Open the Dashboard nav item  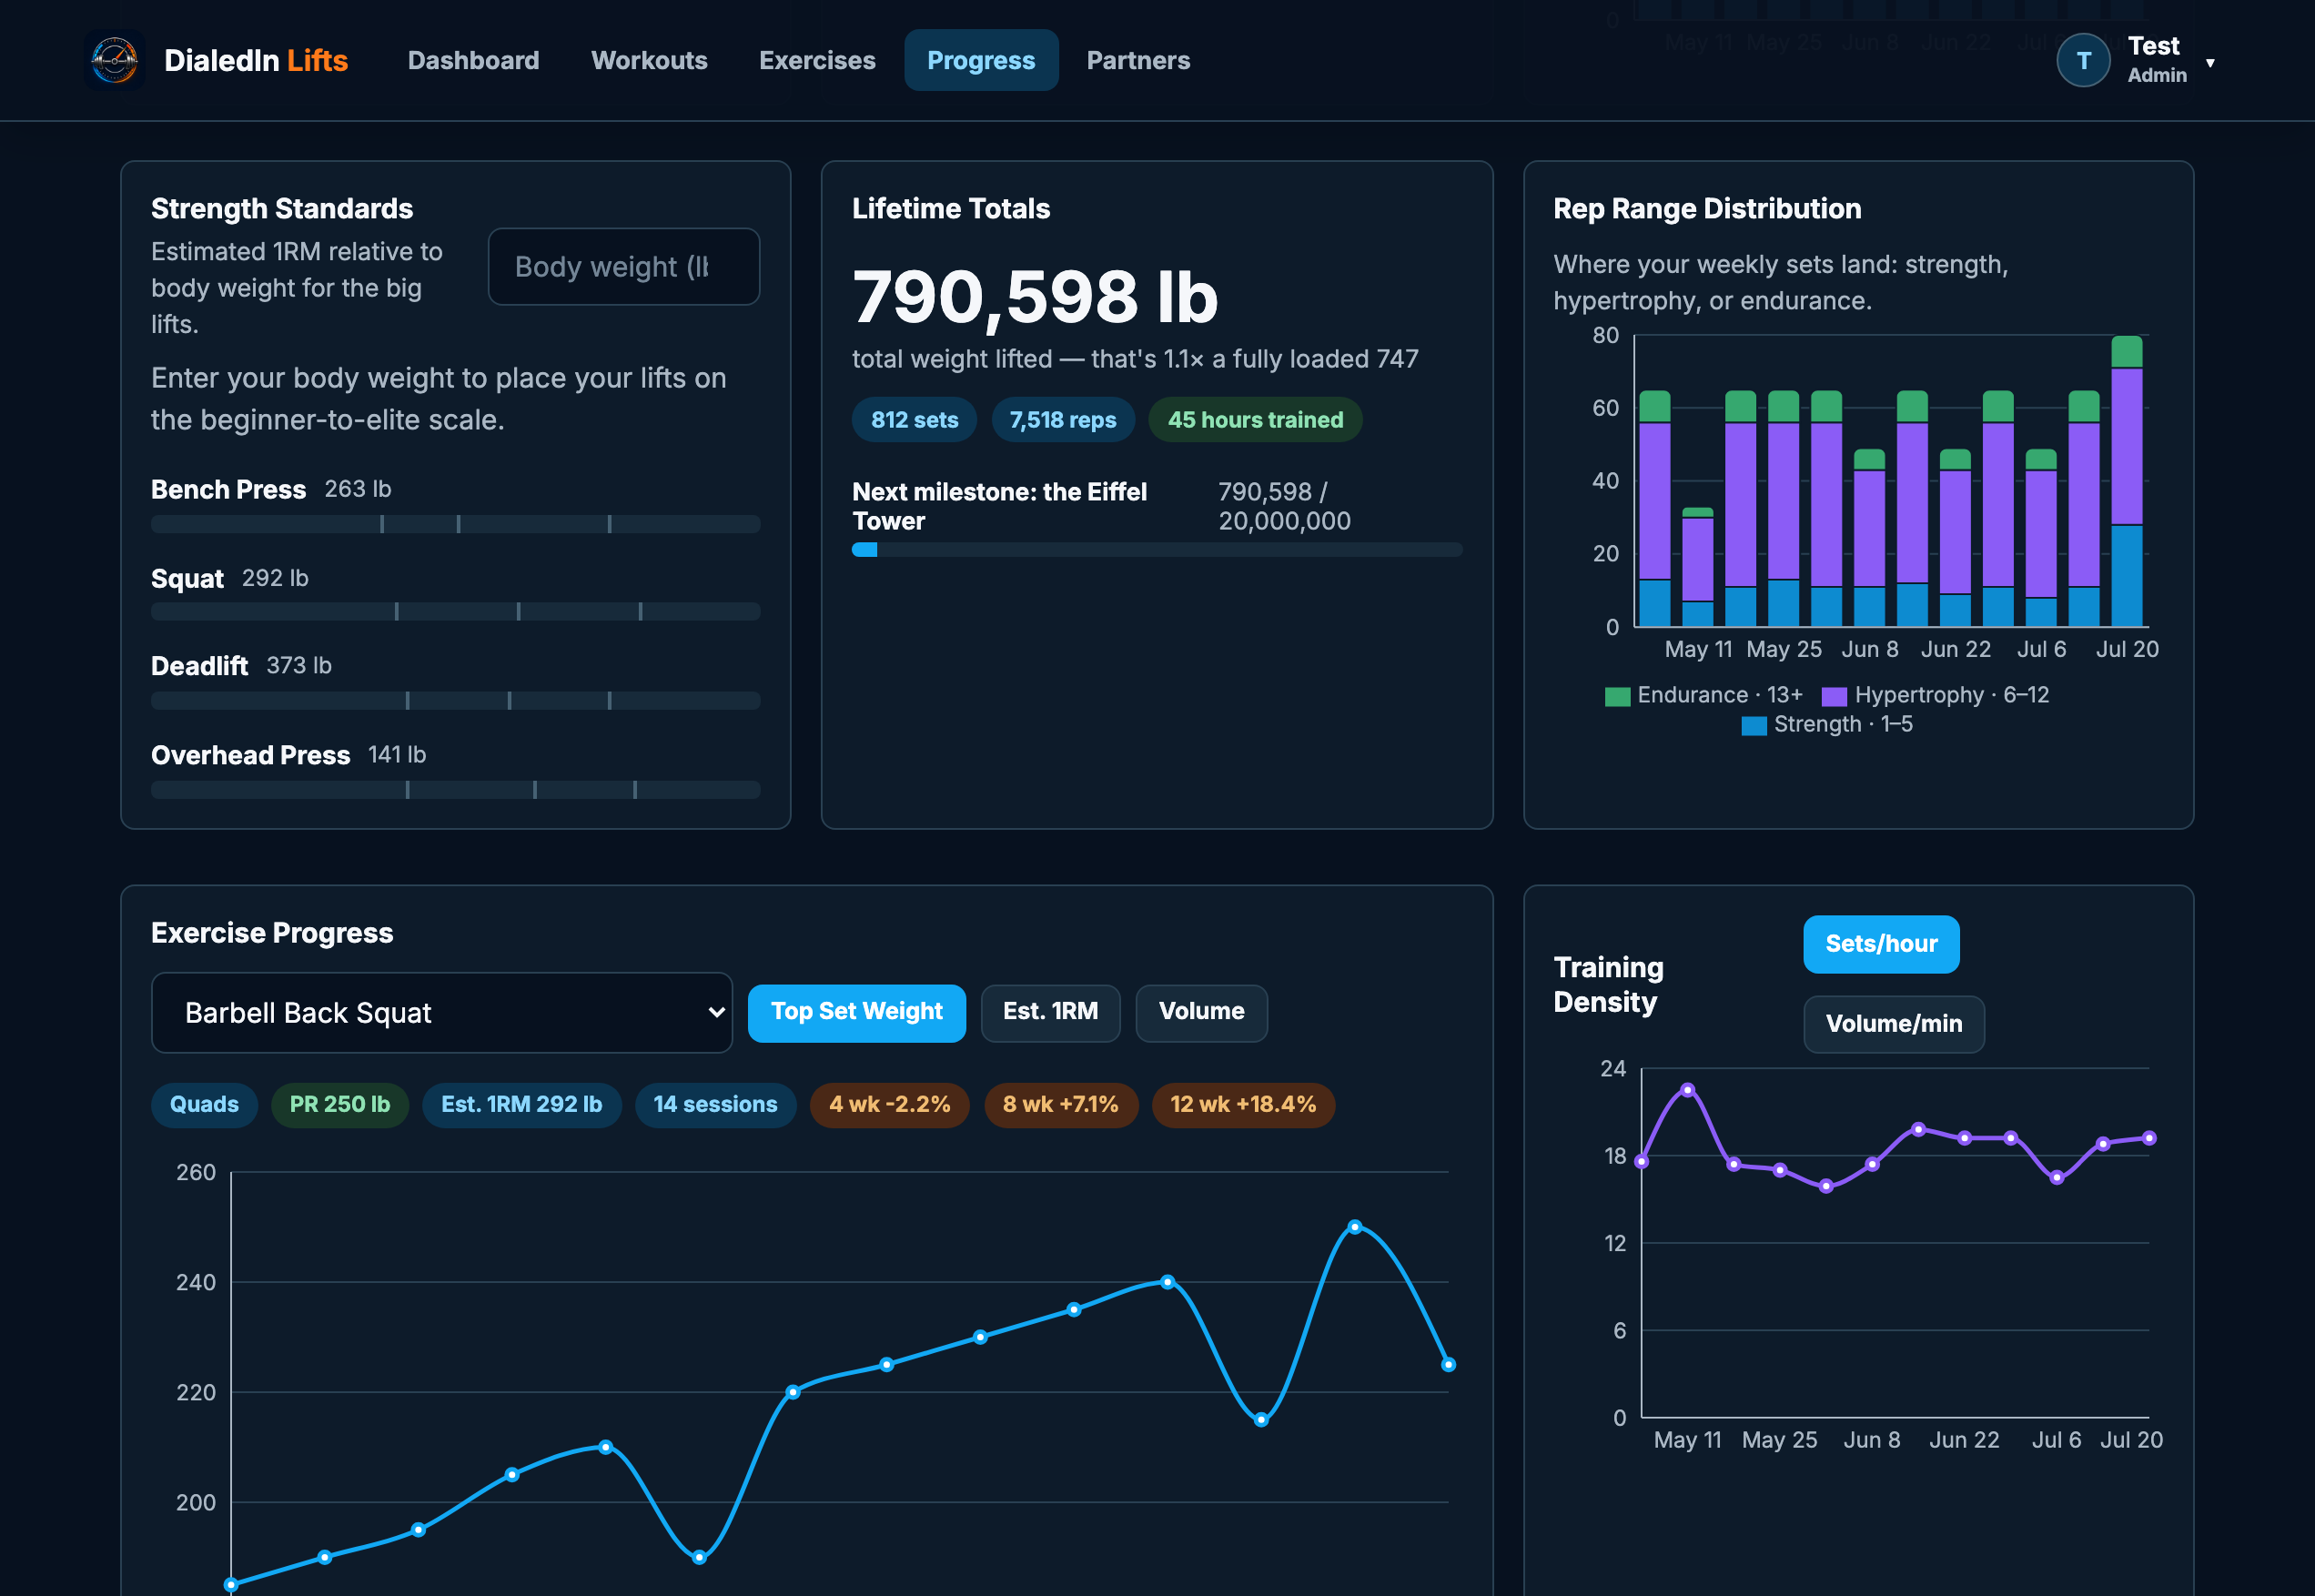point(473,60)
